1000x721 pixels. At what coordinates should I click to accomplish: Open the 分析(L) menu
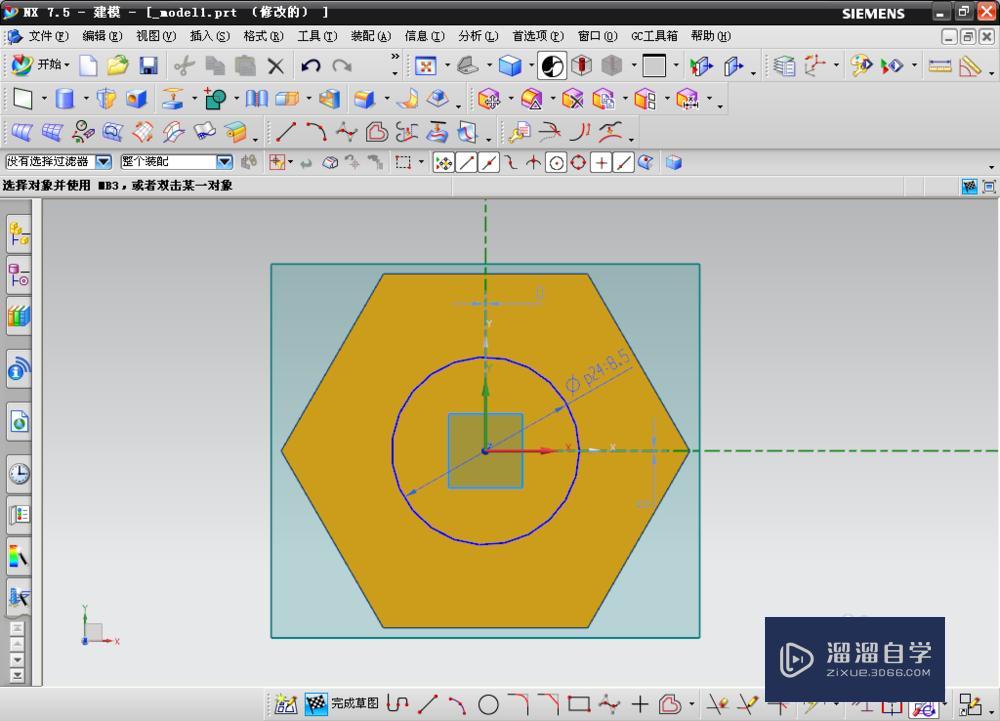click(x=478, y=36)
